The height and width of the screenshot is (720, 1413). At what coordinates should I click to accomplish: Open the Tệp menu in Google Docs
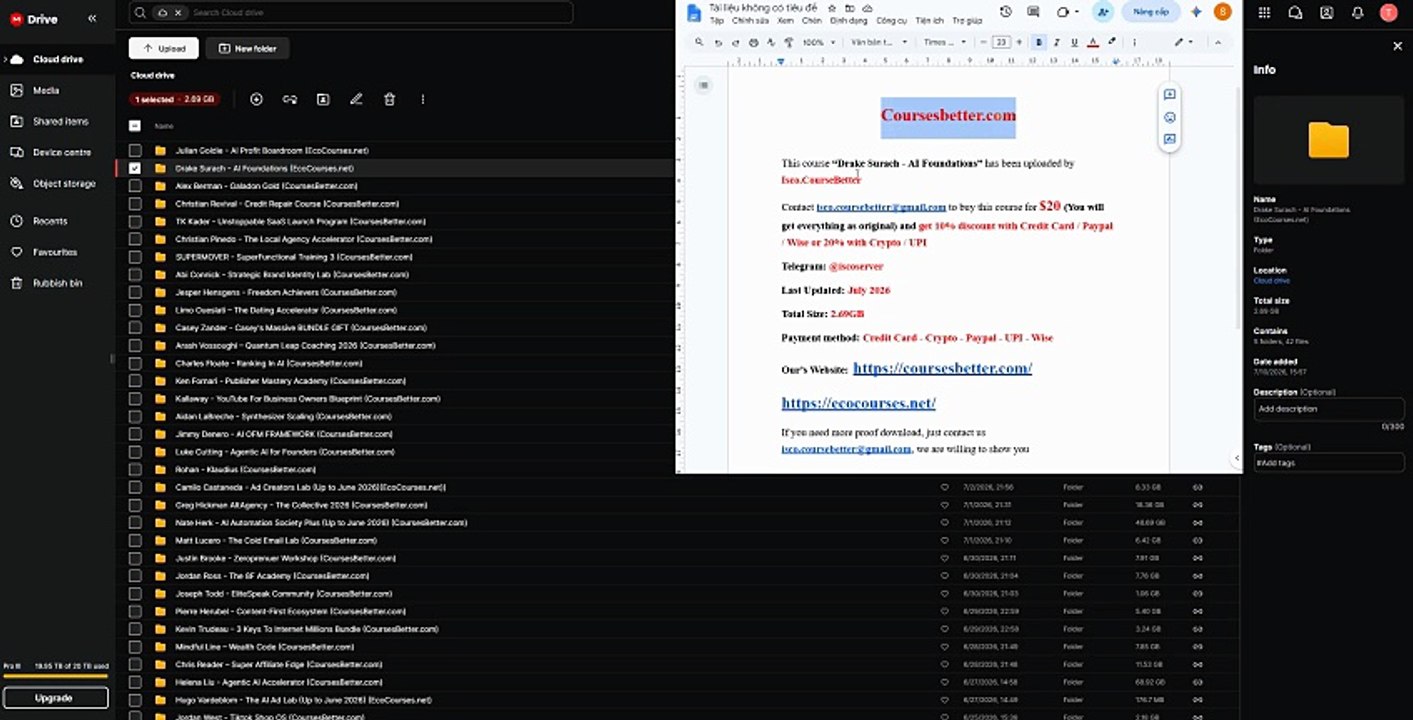point(717,20)
